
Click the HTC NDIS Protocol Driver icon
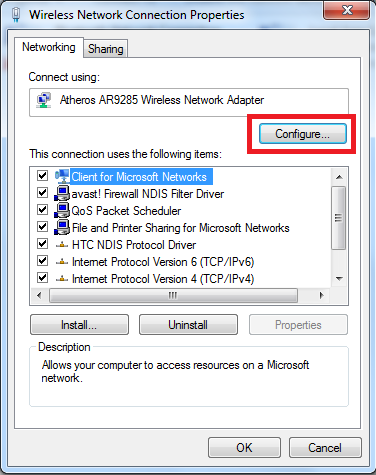tap(62, 245)
